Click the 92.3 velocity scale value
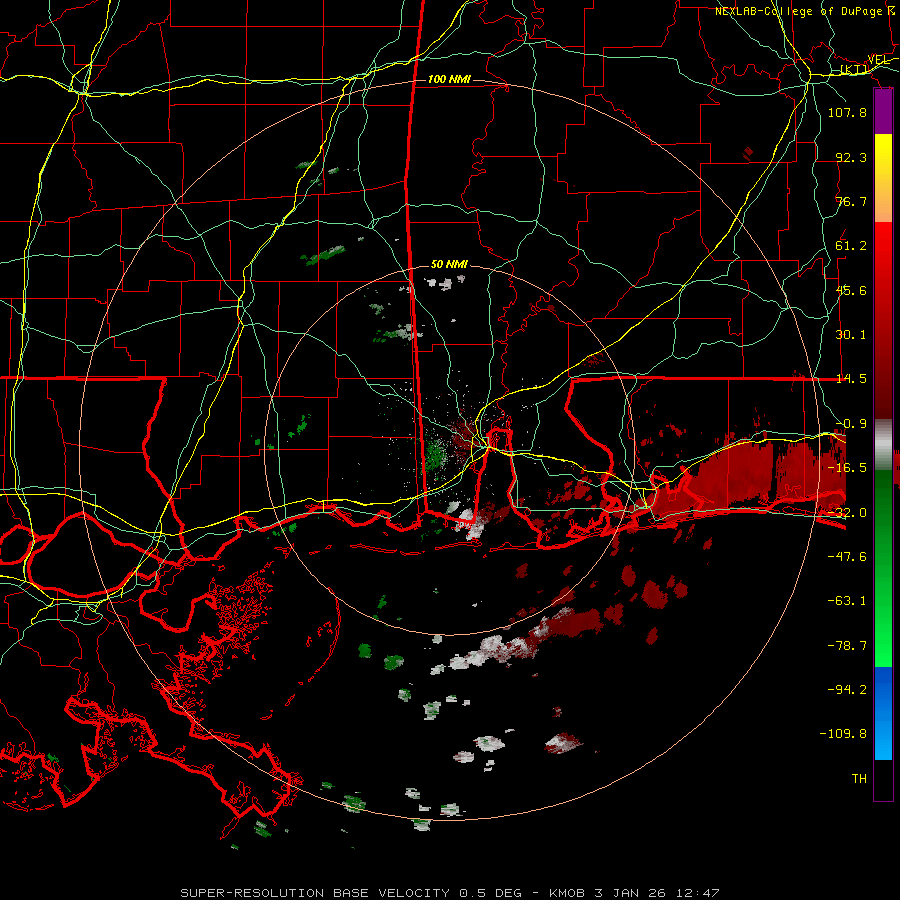Image resolution: width=900 pixels, height=900 pixels. click(851, 157)
